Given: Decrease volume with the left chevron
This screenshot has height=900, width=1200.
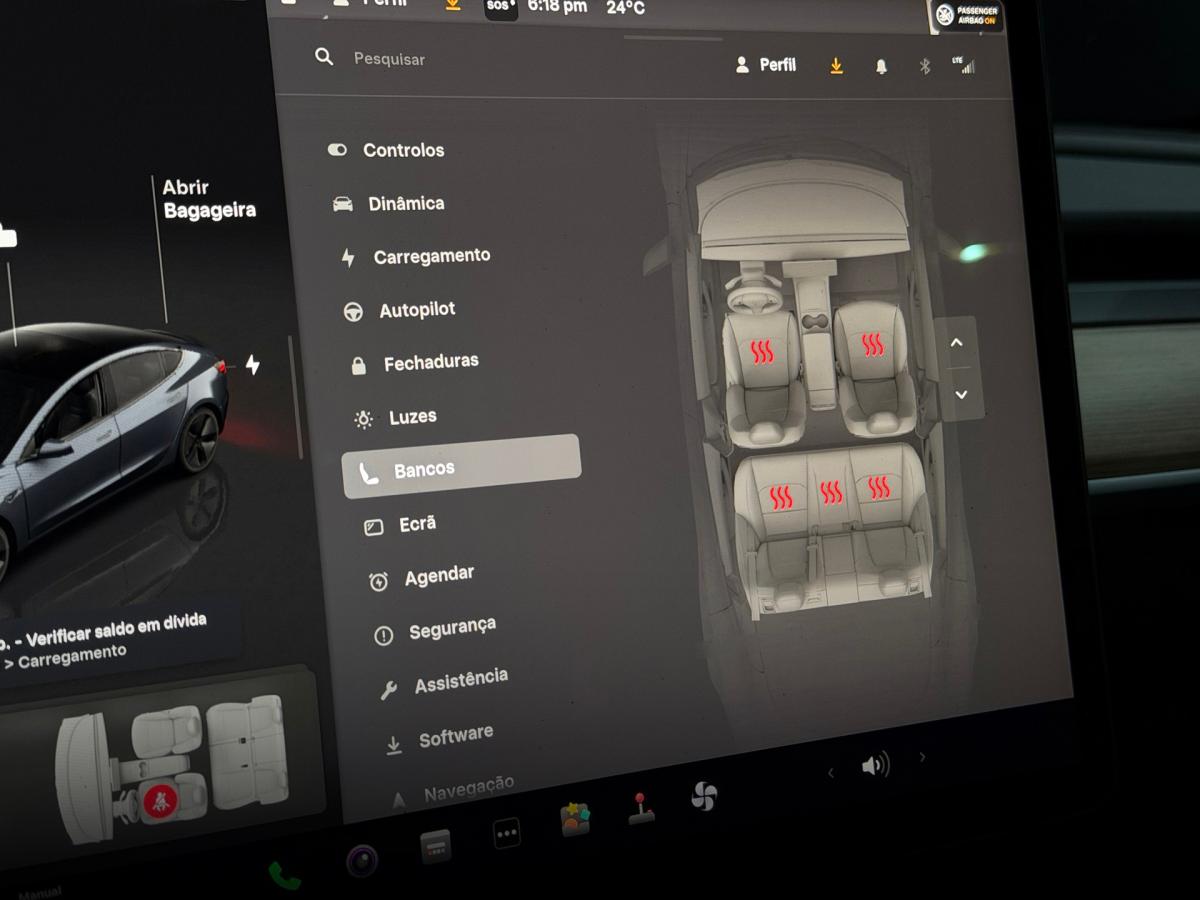Looking at the screenshot, I should pos(830,772).
